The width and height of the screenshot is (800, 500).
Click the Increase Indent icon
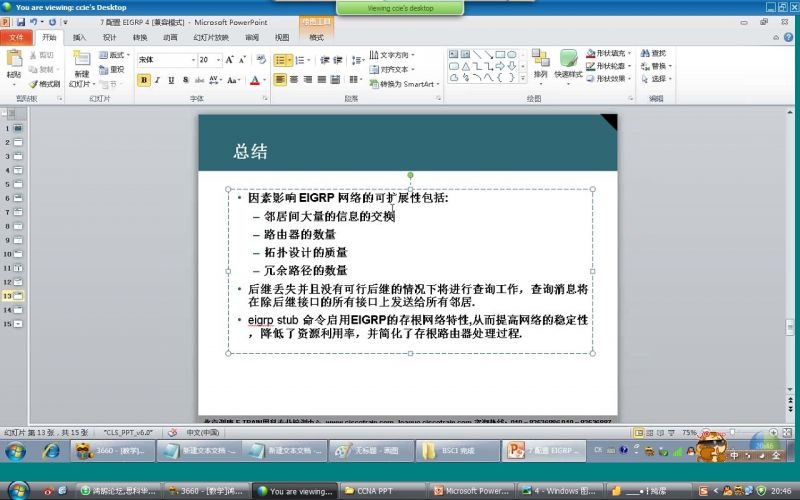tap(338, 60)
